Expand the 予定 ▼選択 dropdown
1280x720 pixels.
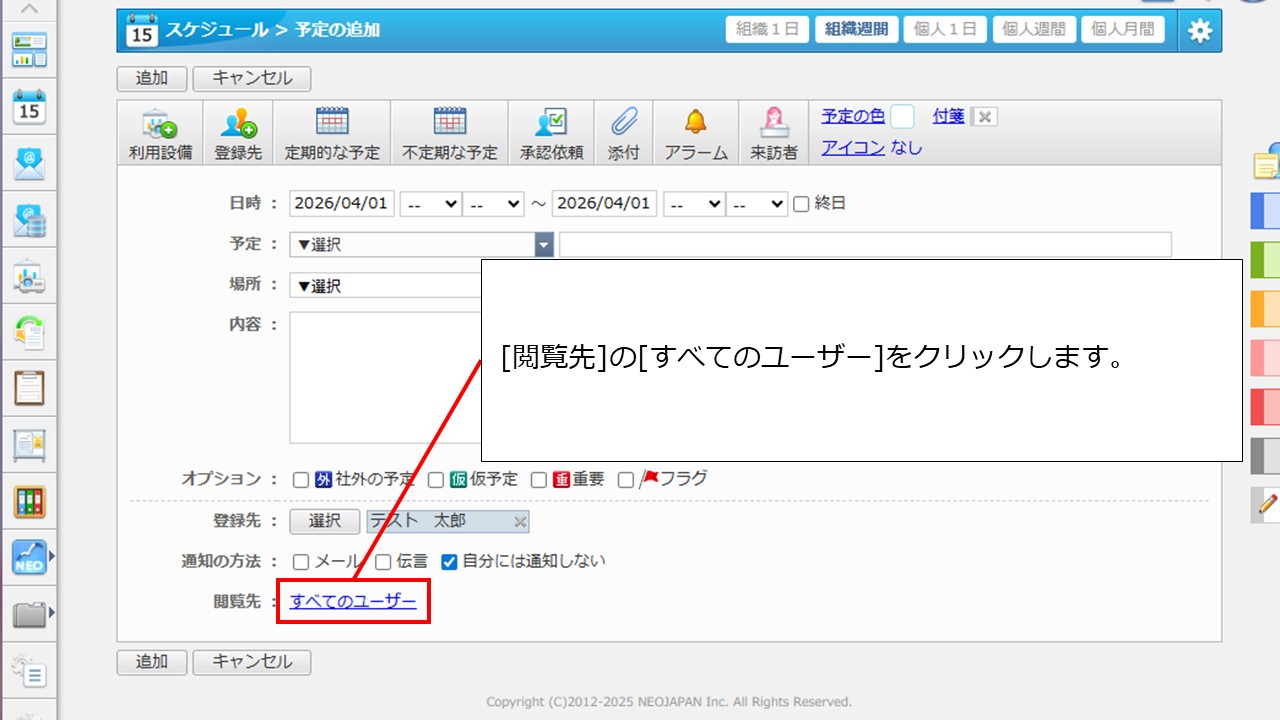click(x=543, y=245)
